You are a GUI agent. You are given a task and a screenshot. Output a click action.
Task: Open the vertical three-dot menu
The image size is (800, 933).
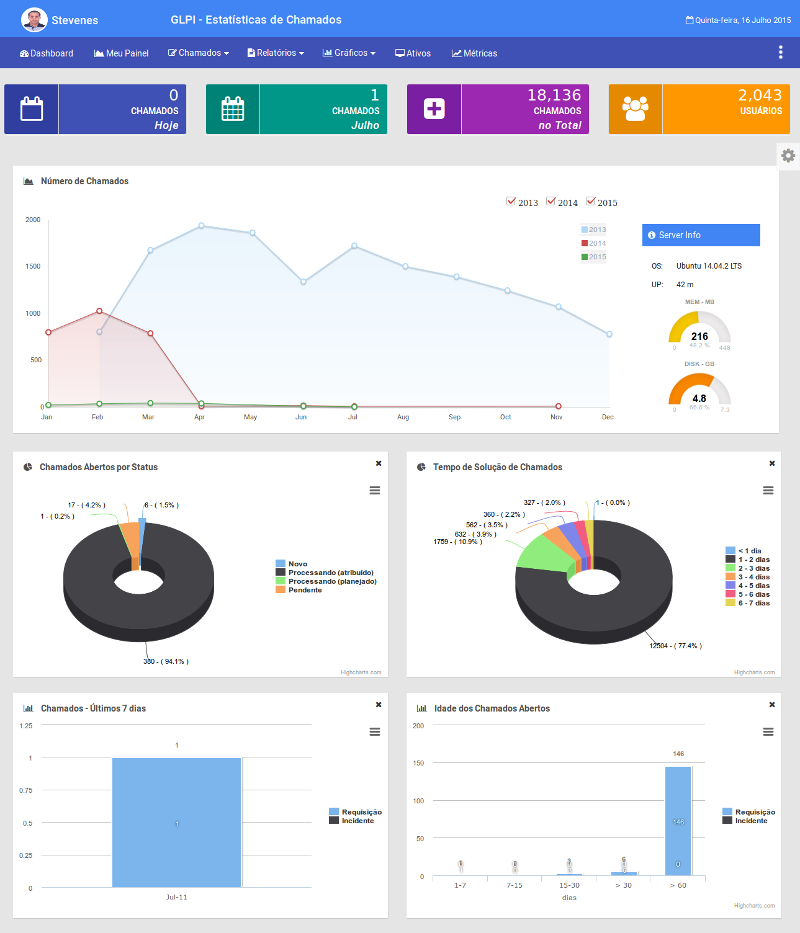point(780,53)
